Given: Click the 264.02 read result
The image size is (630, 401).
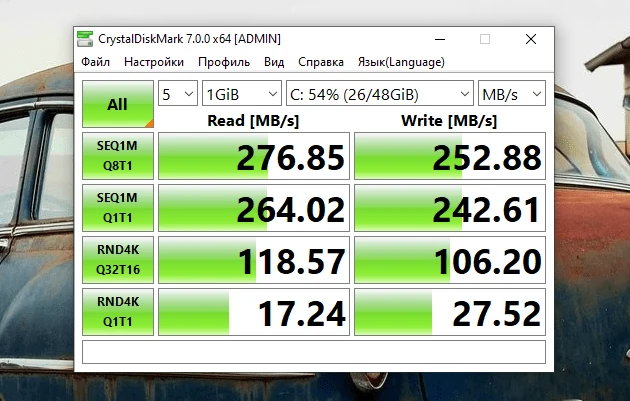Looking at the screenshot, I should point(254,208).
